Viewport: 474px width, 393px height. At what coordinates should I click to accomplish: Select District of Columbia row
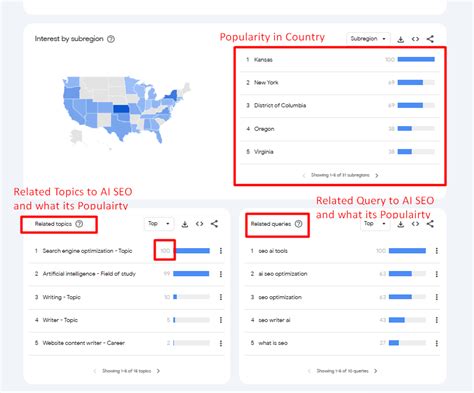[340, 106]
